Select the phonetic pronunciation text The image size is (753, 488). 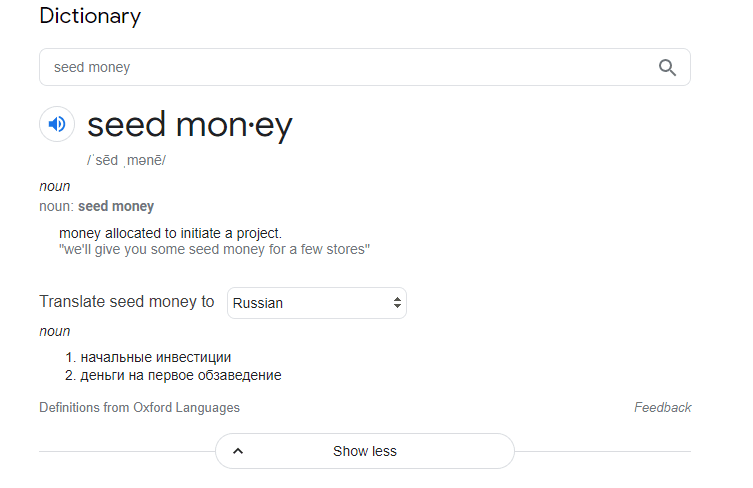click(x=126, y=160)
